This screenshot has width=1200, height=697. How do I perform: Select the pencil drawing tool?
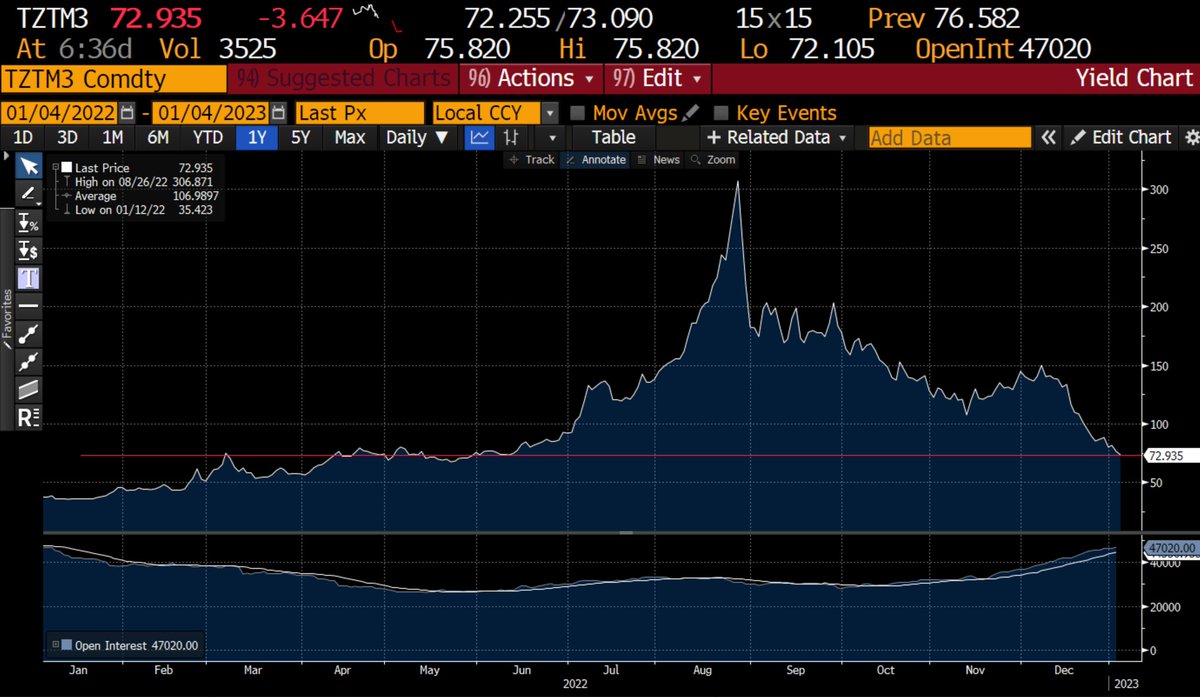click(27, 194)
